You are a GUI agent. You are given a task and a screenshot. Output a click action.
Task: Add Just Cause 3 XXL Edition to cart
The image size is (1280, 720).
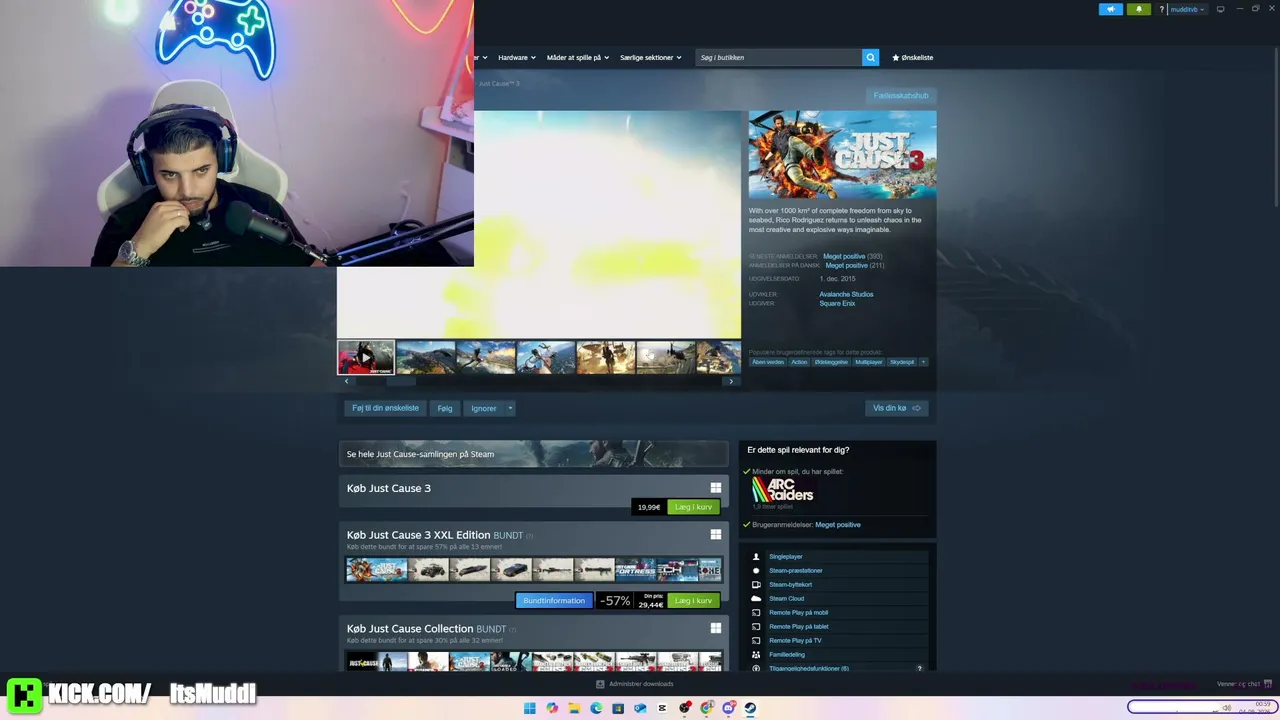693,601
